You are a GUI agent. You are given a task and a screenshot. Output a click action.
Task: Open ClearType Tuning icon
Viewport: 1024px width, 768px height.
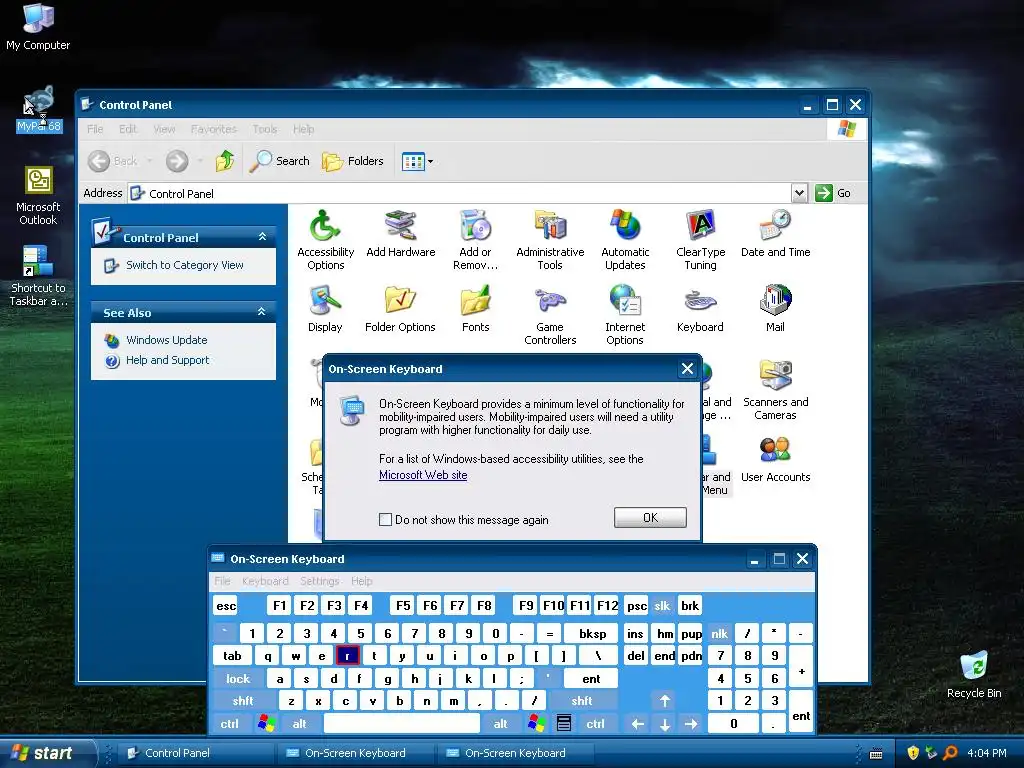point(700,240)
